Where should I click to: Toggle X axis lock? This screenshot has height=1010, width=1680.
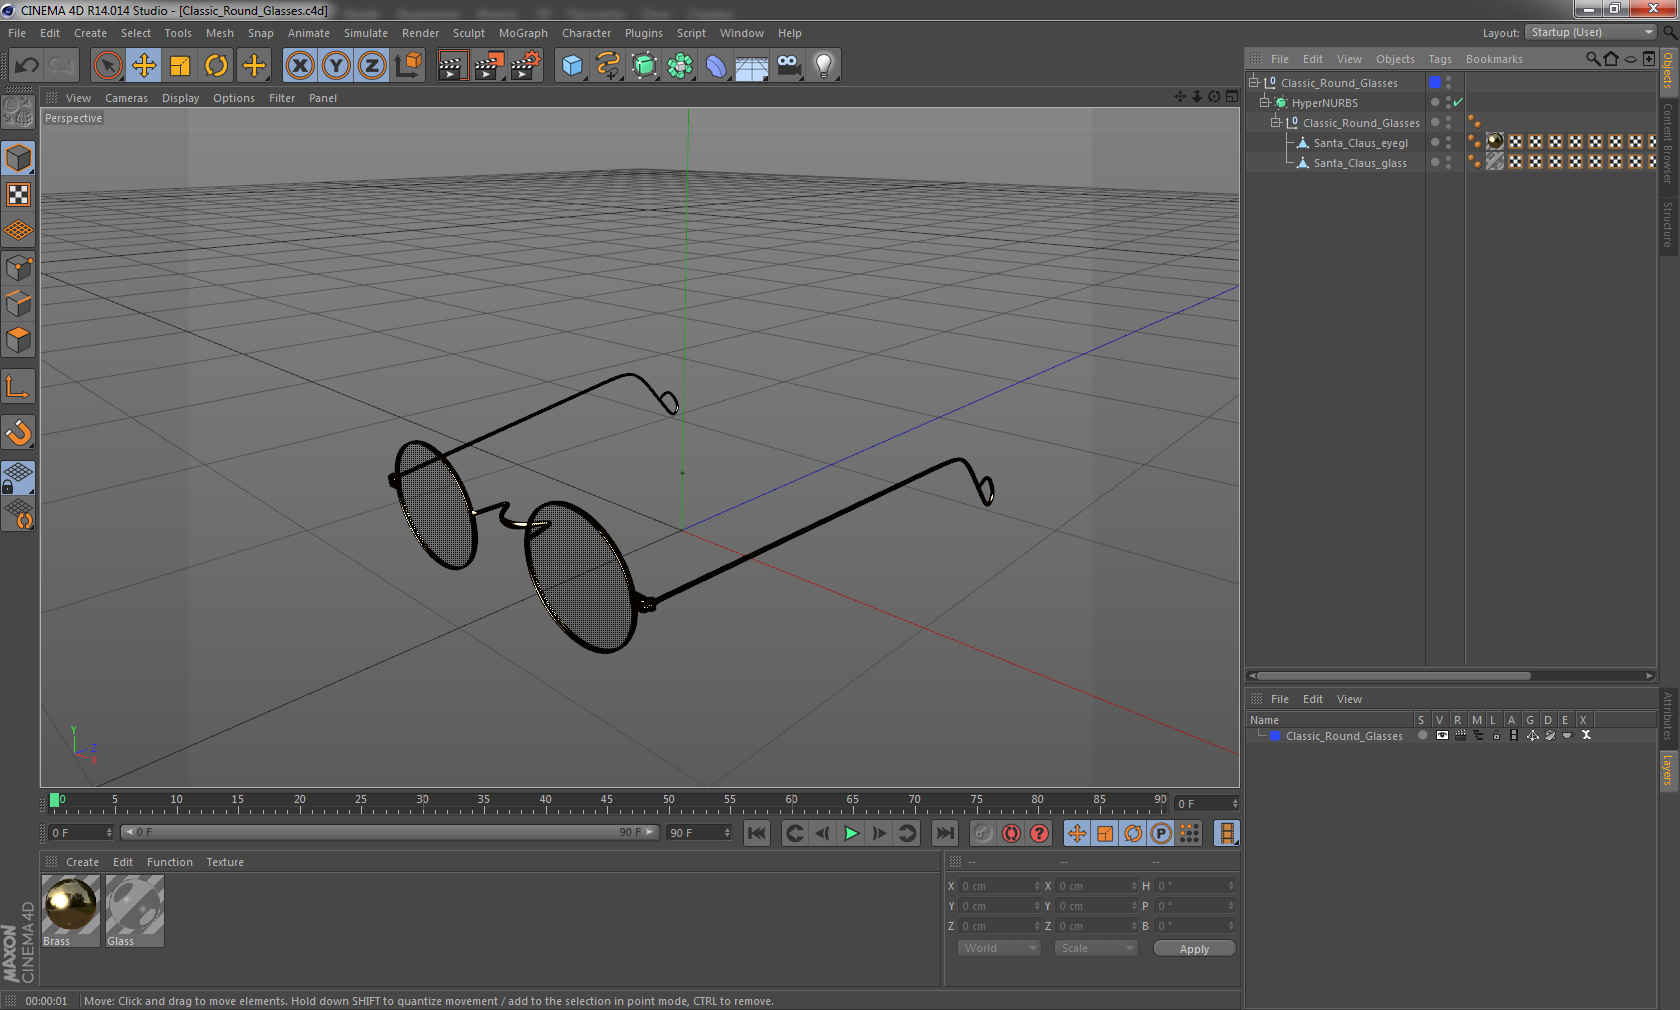tap(300, 66)
